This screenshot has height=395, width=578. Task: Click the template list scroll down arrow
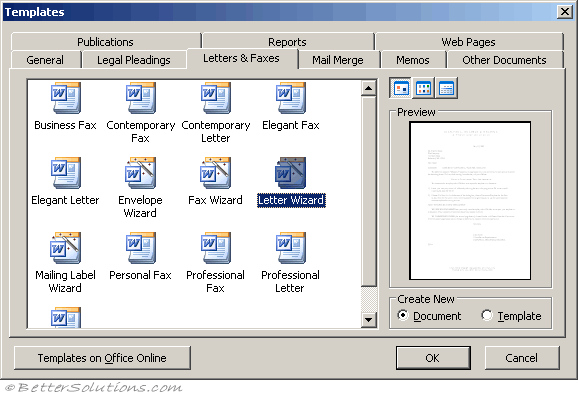[x=368, y=319]
